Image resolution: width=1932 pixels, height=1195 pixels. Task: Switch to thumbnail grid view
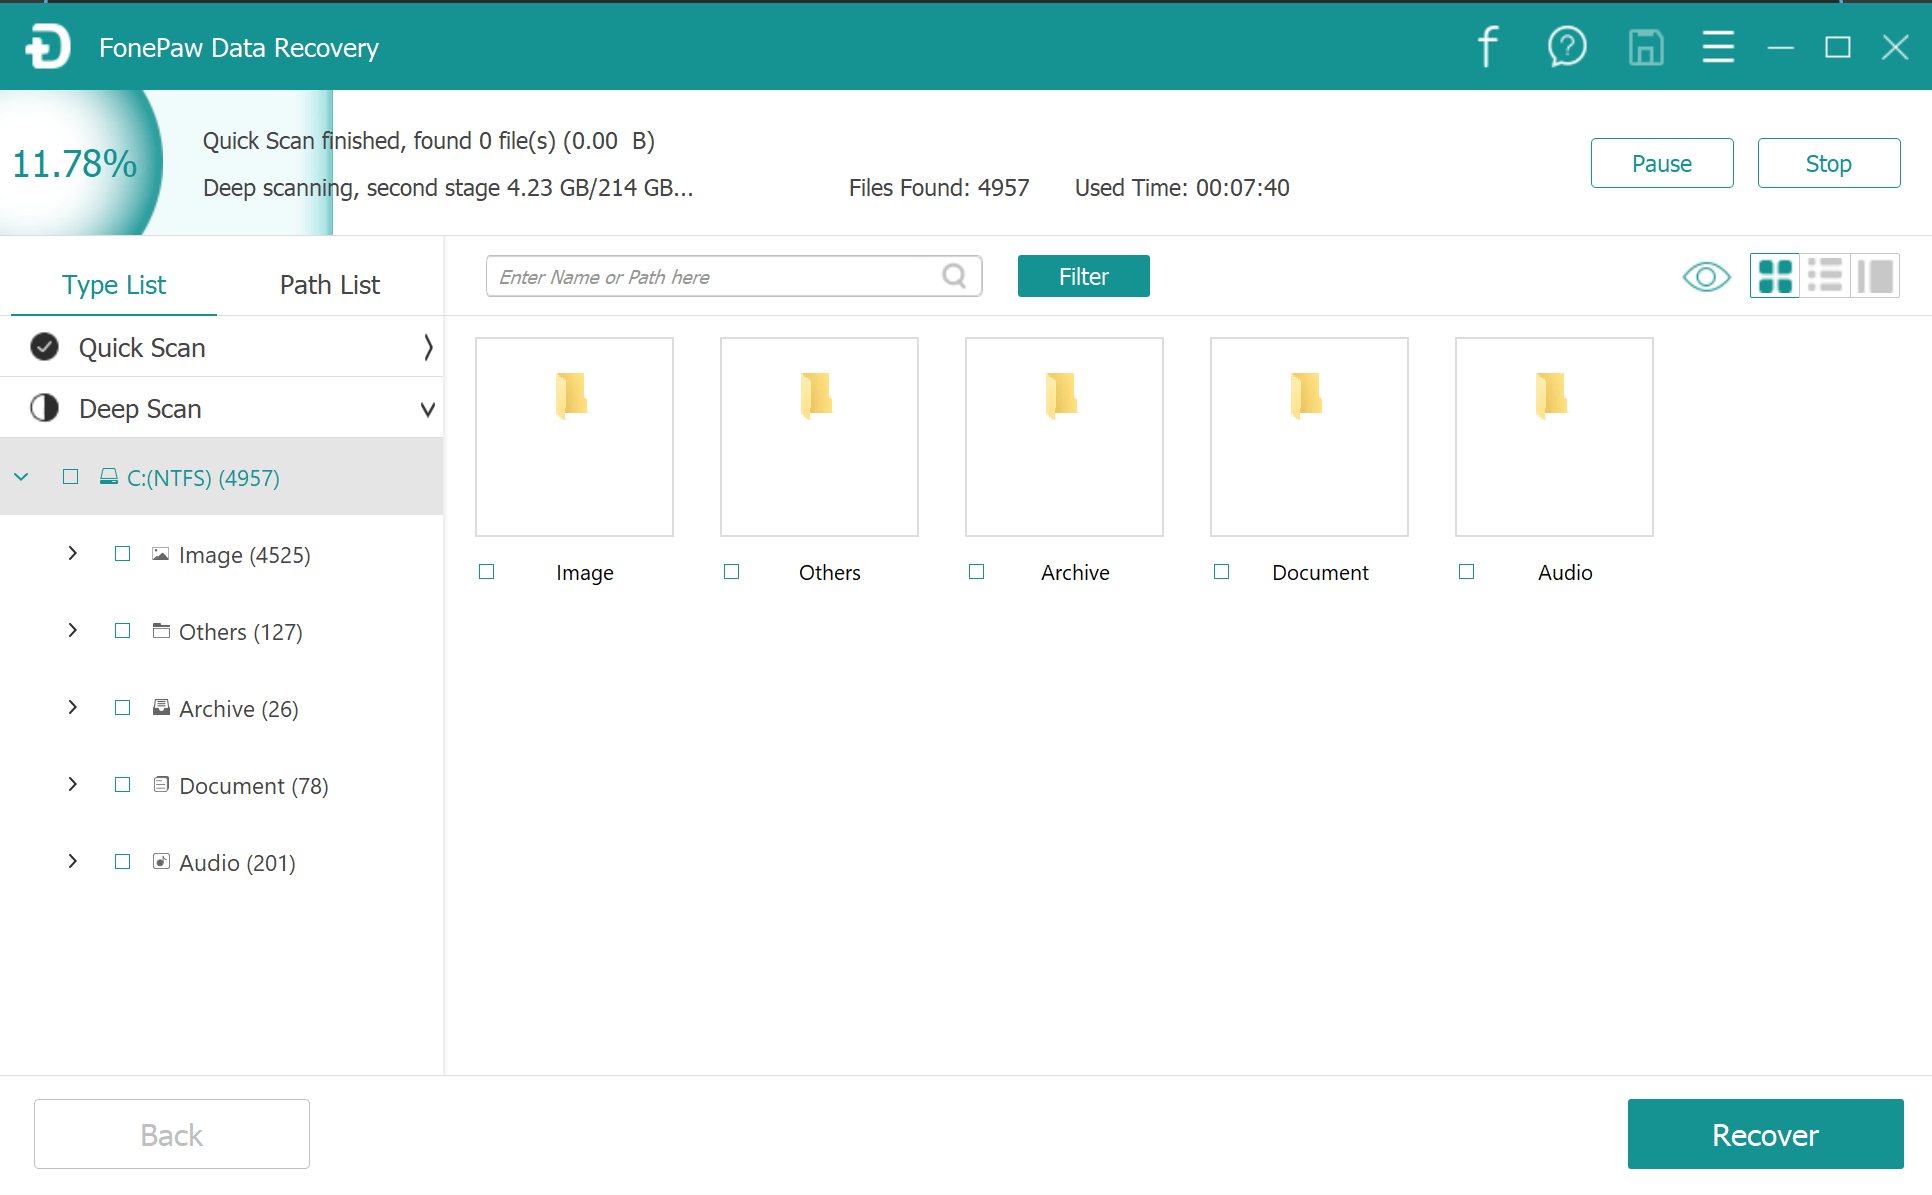tap(1775, 276)
